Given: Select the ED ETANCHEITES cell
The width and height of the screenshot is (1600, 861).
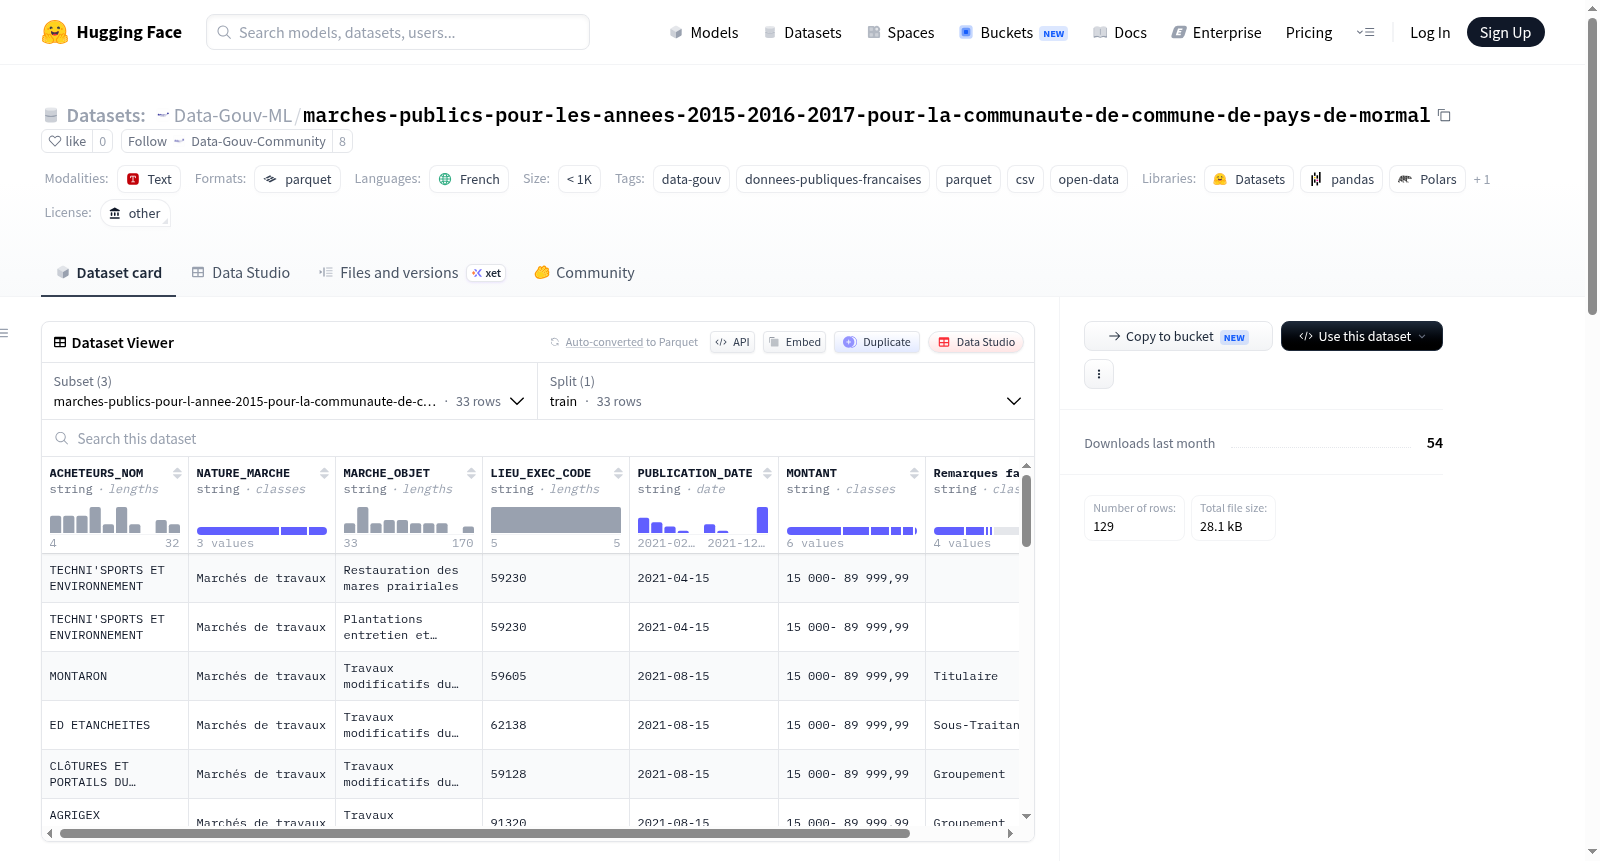Looking at the screenshot, I should pos(115,725).
